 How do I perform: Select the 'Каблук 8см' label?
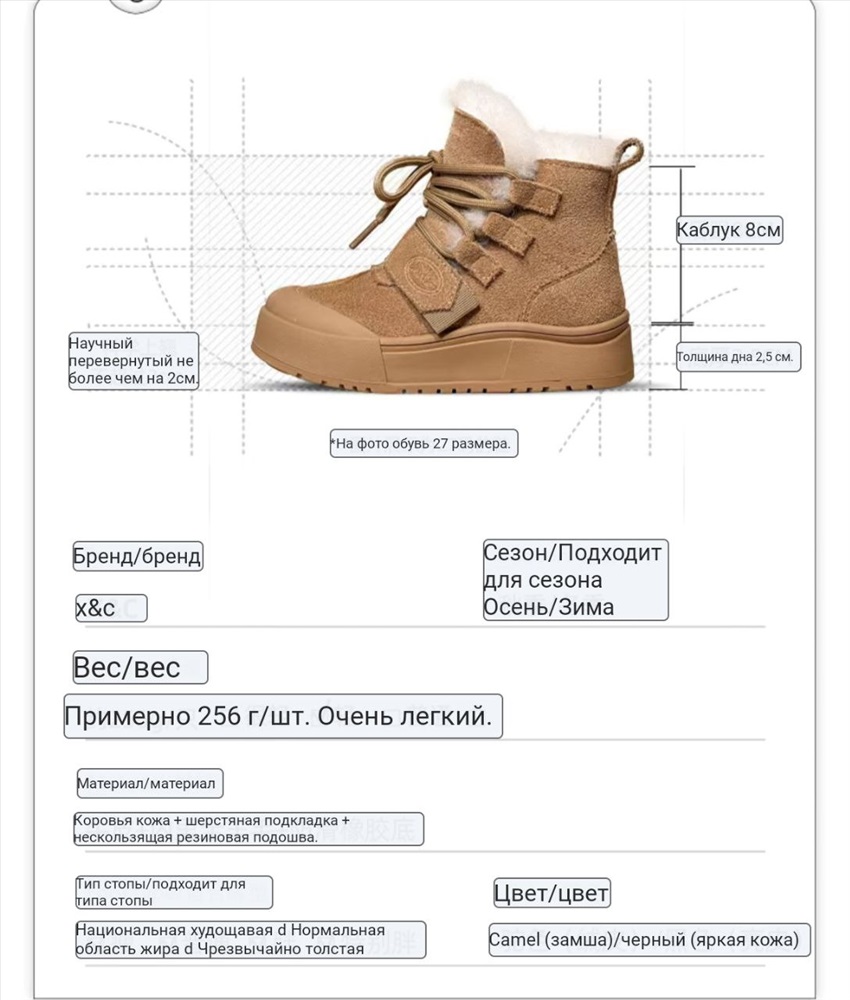click(x=729, y=230)
